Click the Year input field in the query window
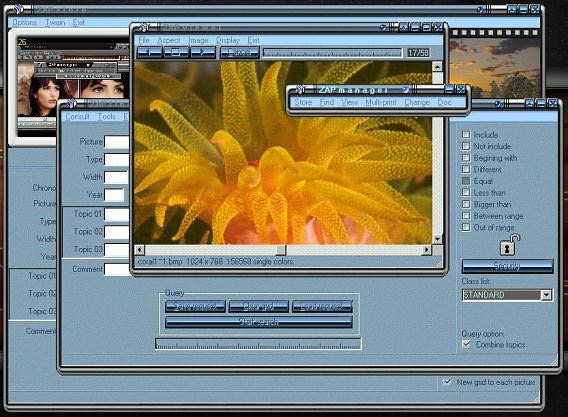This screenshot has height=417, width=568. tap(114, 195)
